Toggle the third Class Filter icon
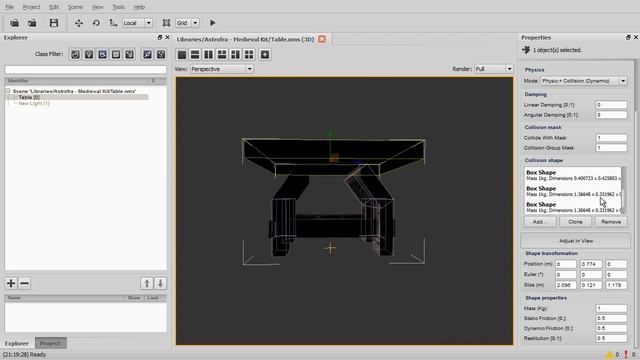This screenshot has width=640, height=360. [x=102, y=54]
